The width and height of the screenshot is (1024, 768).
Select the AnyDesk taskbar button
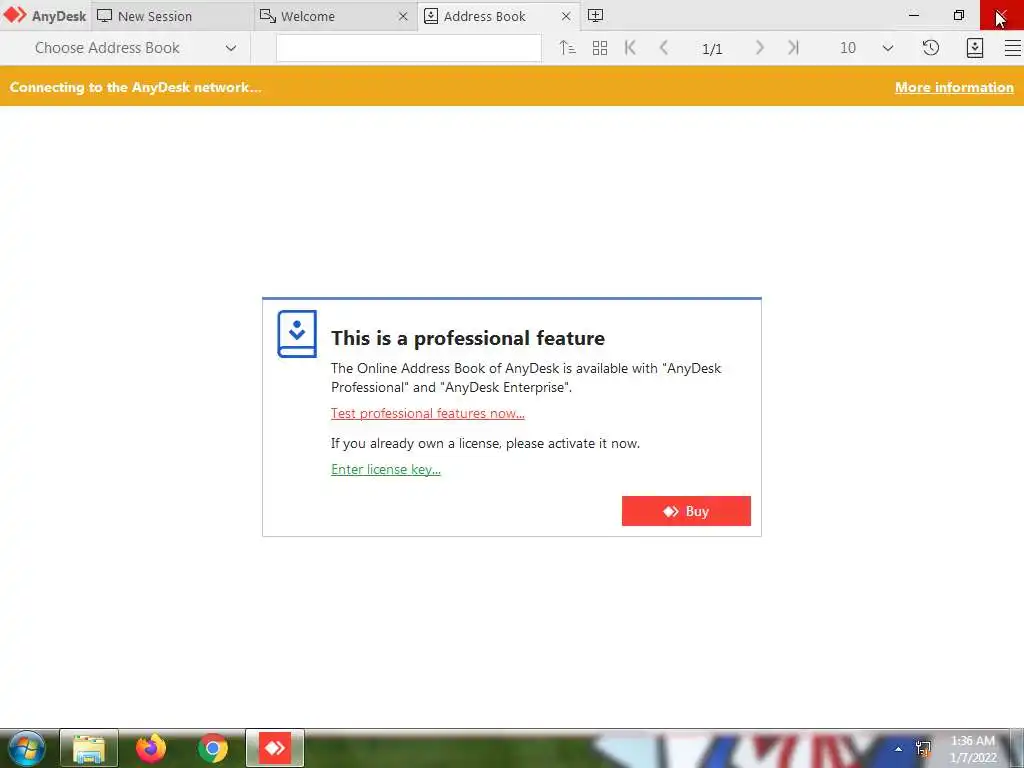(x=275, y=748)
